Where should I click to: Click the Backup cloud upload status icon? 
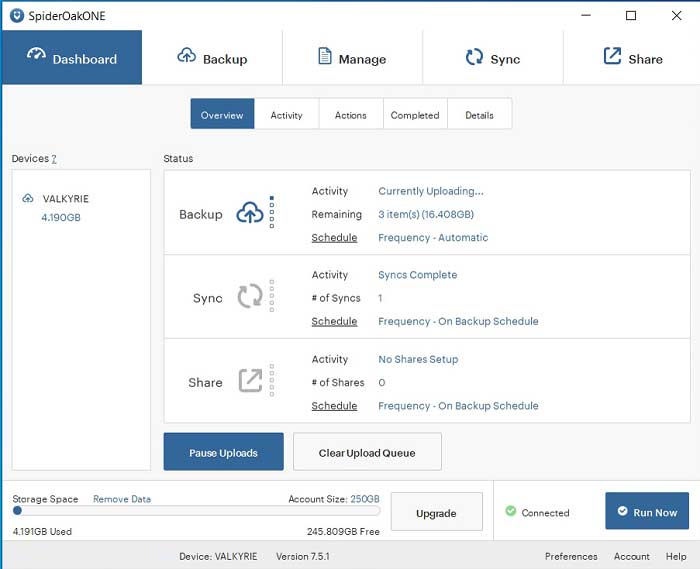pyautogui.click(x=249, y=213)
